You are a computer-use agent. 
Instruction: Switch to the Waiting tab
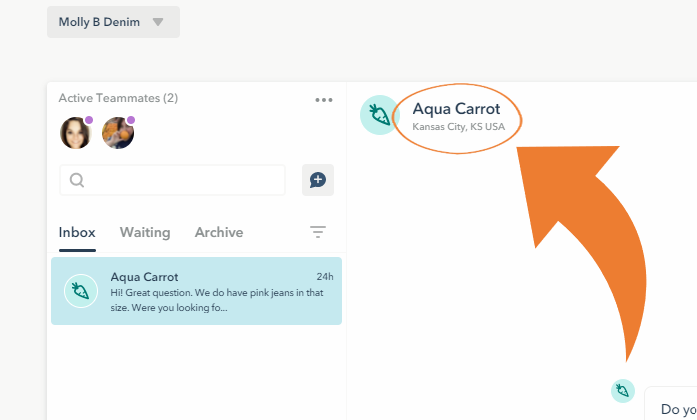[x=145, y=232]
